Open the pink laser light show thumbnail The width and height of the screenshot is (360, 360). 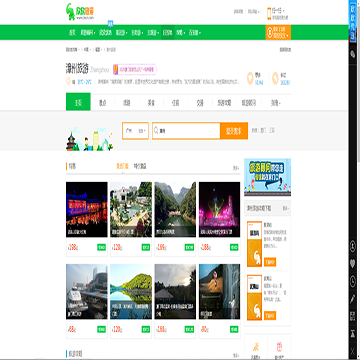pyautogui.click(x=219, y=209)
